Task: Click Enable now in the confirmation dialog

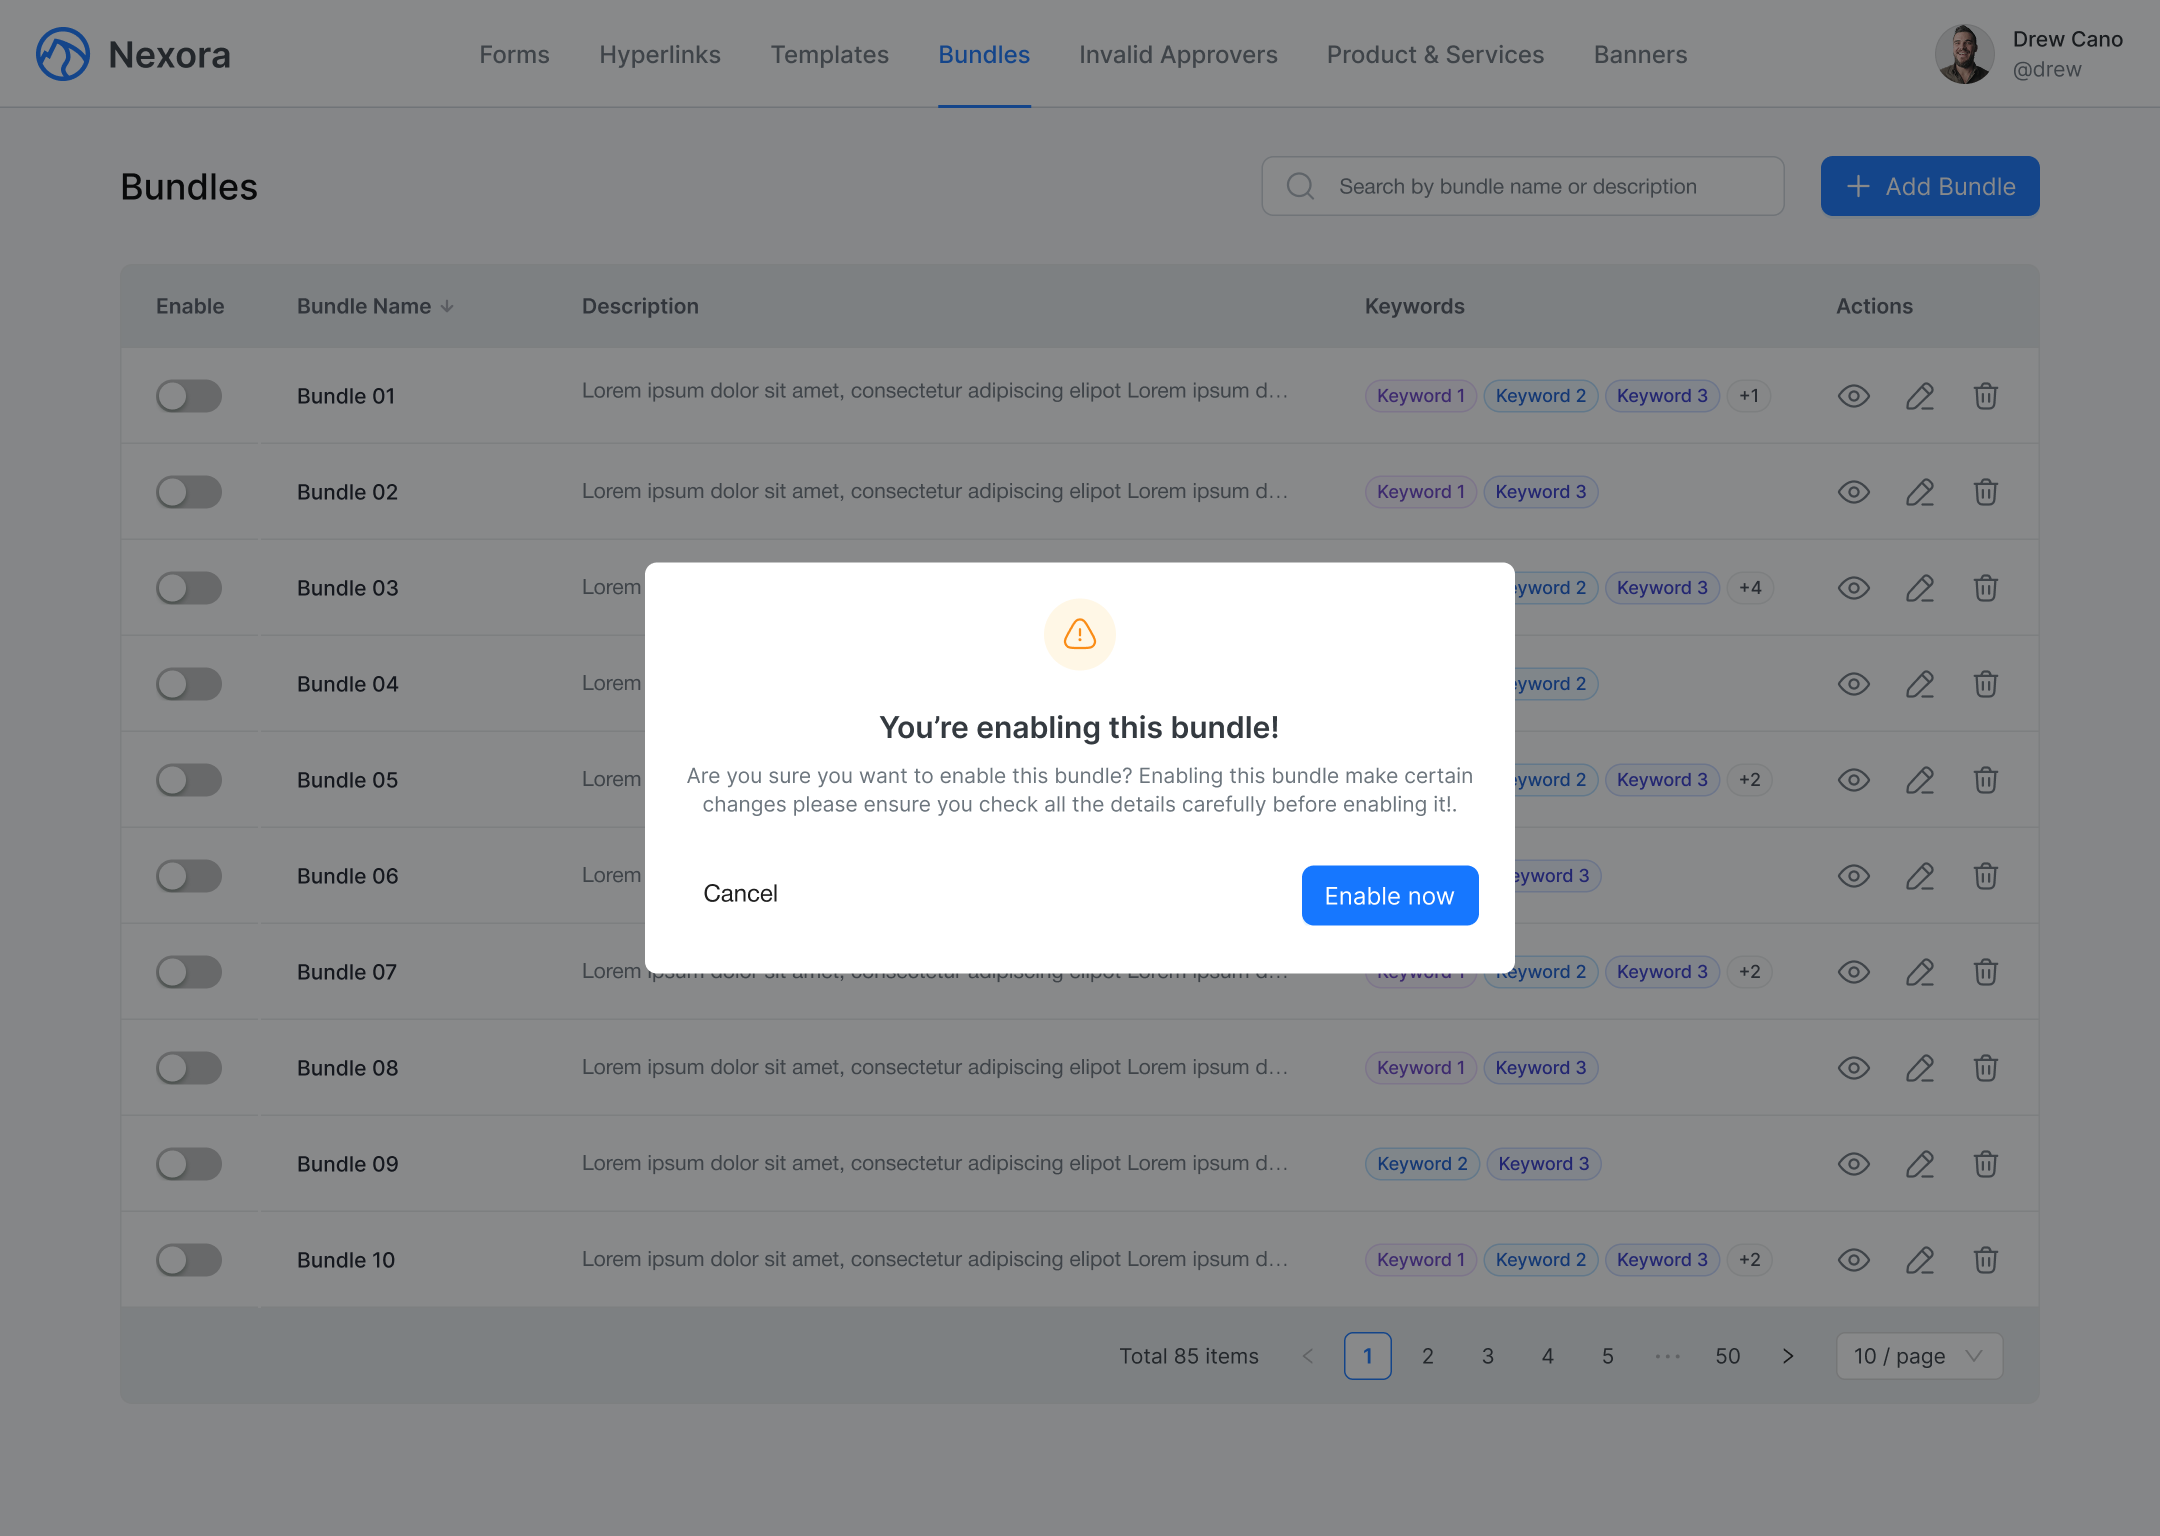Action: pos(1389,895)
